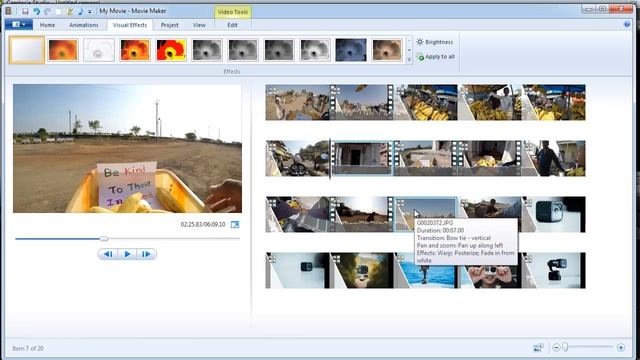
Task: Click the Redo arrow icon
Action: pyautogui.click(x=47, y=11)
